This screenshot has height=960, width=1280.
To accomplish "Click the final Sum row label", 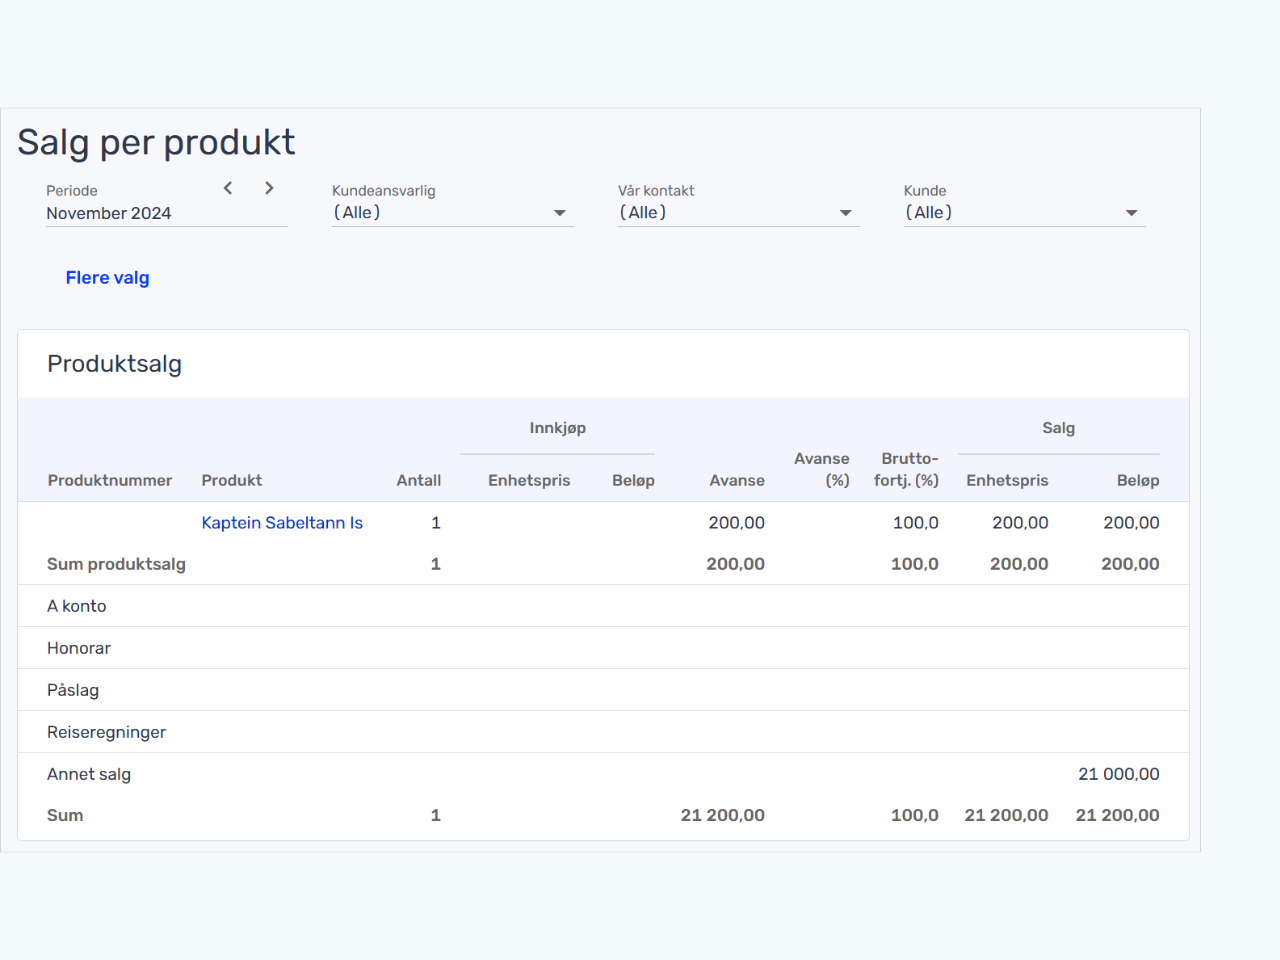I will [x=65, y=815].
